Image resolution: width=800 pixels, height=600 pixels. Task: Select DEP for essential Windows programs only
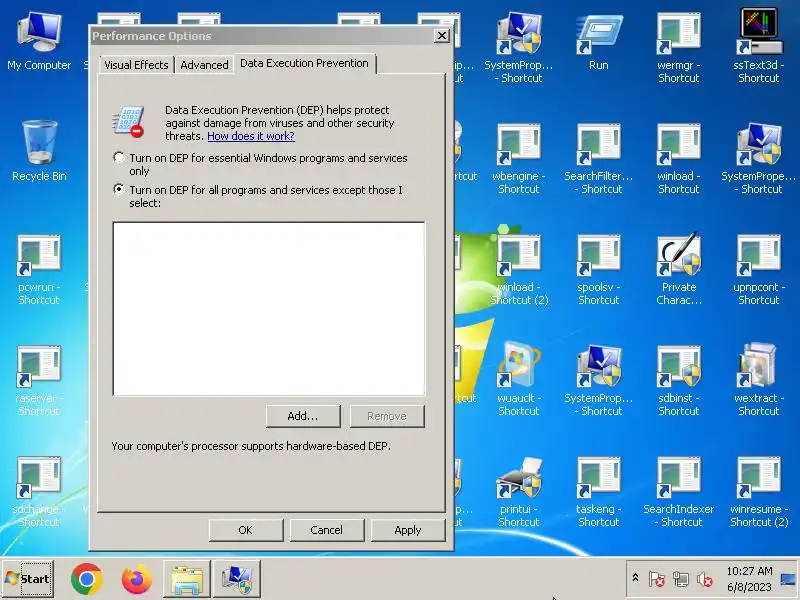(x=119, y=158)
